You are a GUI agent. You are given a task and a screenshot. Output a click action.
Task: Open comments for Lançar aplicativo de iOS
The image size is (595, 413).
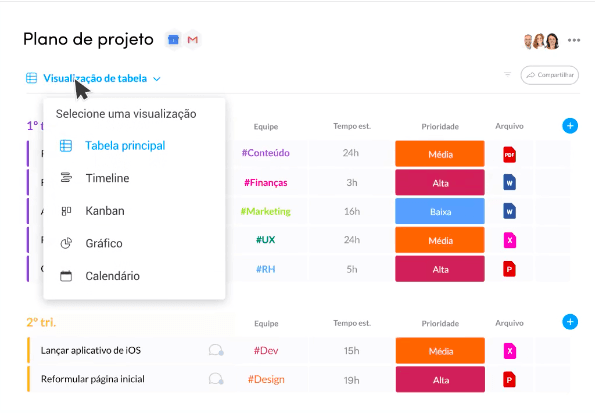coord(216,350)
